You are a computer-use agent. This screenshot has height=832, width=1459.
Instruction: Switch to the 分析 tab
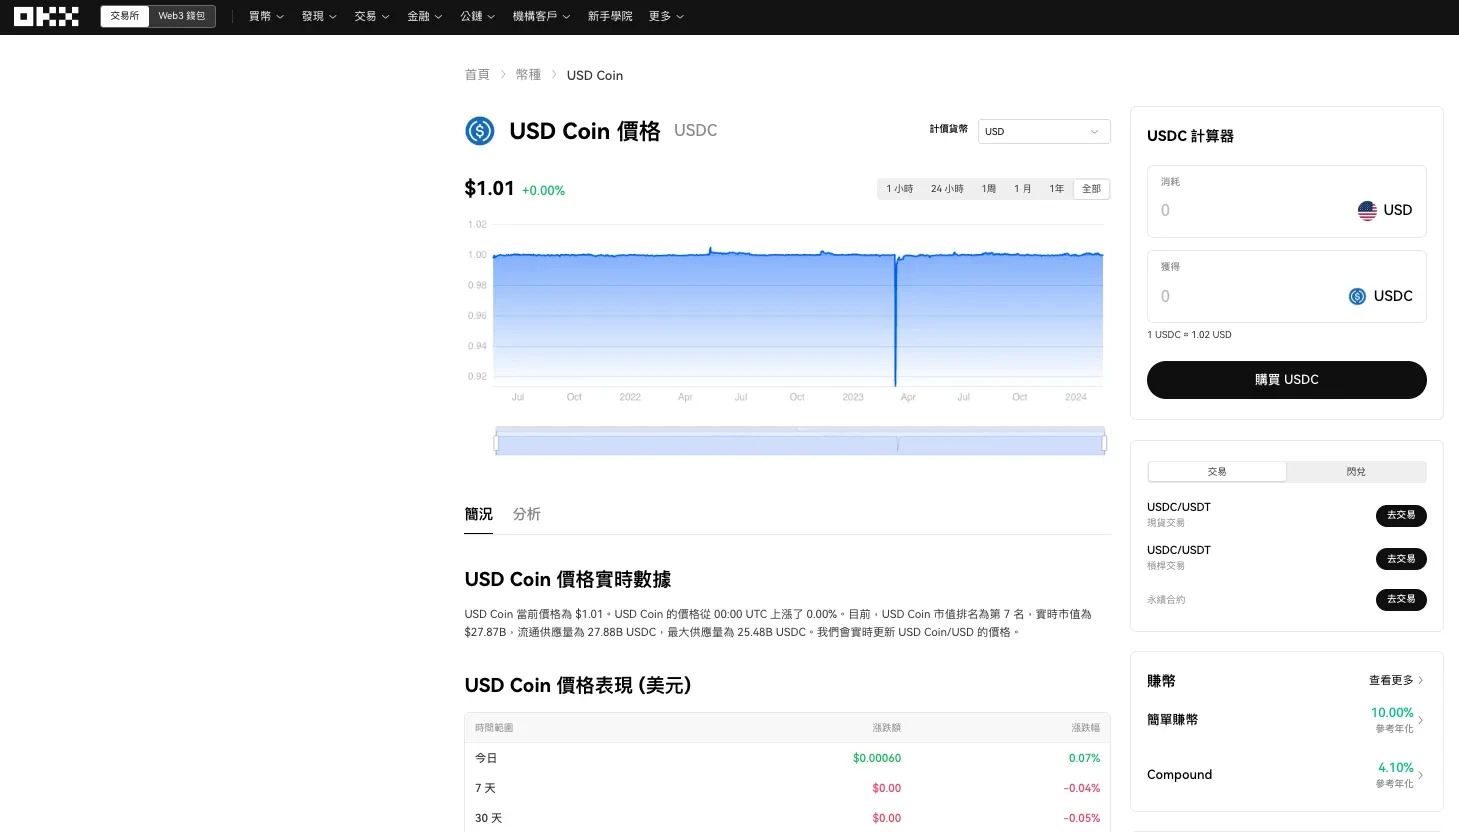click(527, 514)
